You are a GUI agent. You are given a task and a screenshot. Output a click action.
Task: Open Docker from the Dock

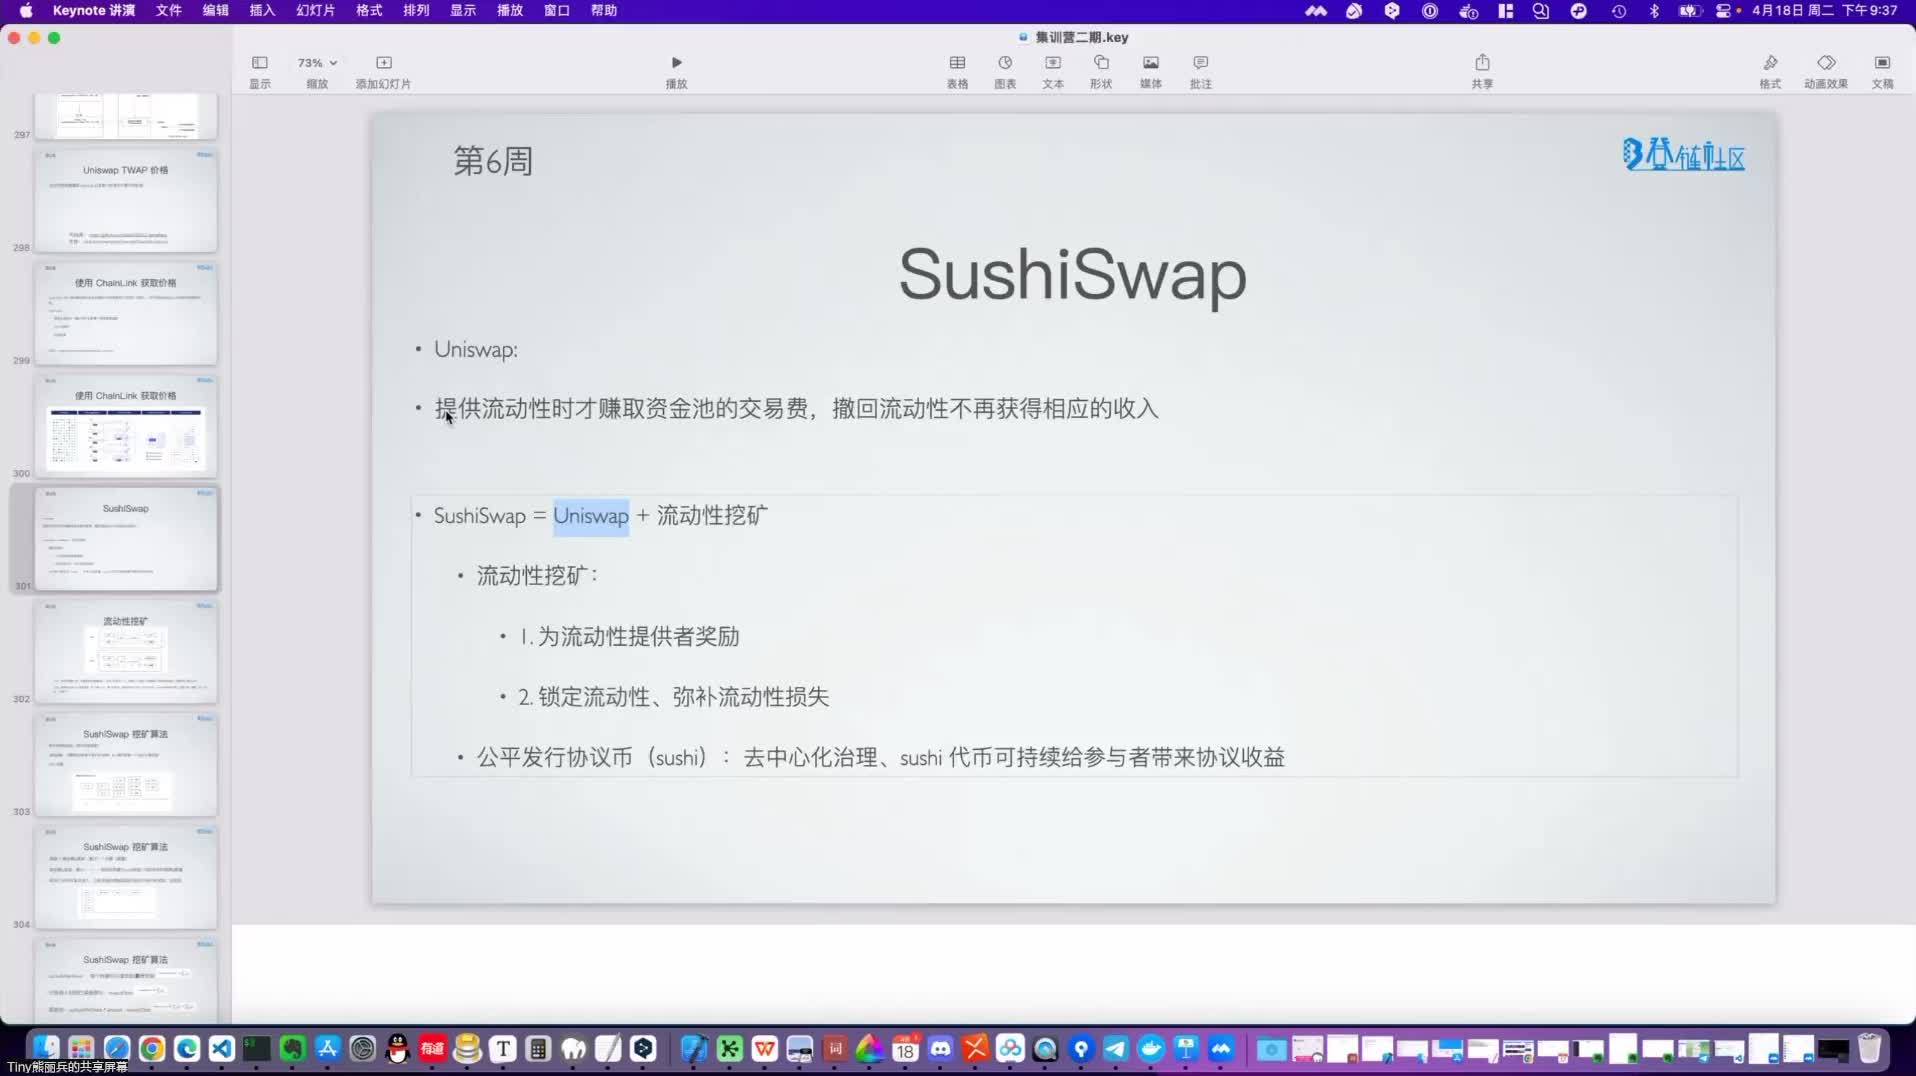1151,1048
